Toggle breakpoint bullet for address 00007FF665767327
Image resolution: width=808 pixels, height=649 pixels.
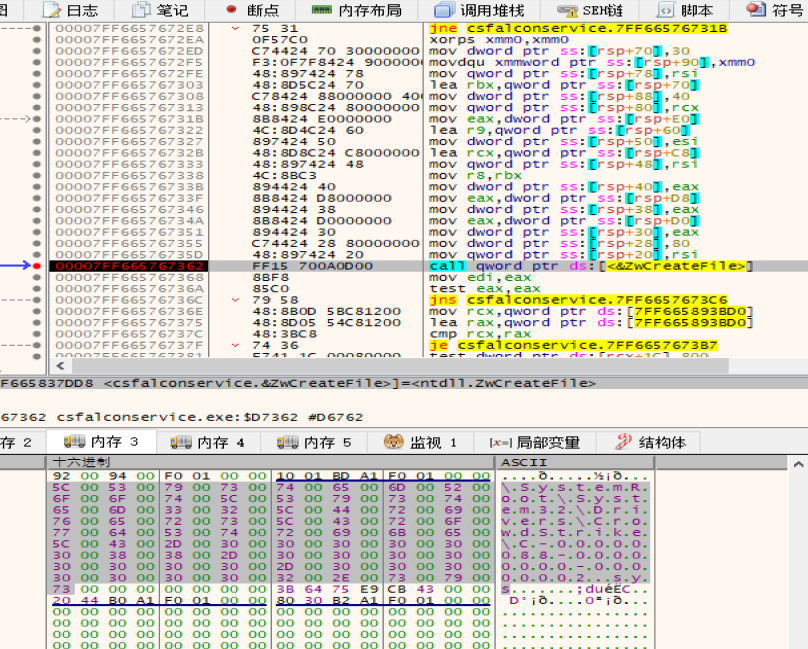[x=37, y=142]
